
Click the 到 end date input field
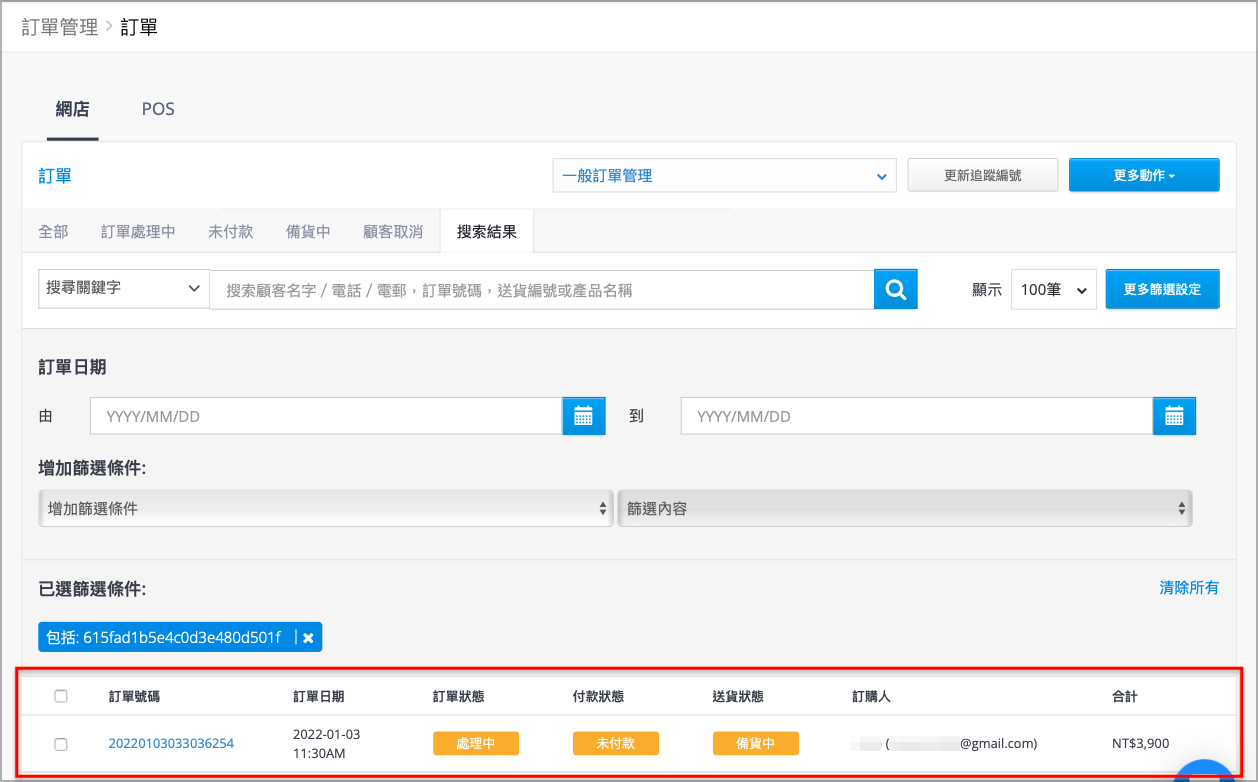click(x=917, y=416)
